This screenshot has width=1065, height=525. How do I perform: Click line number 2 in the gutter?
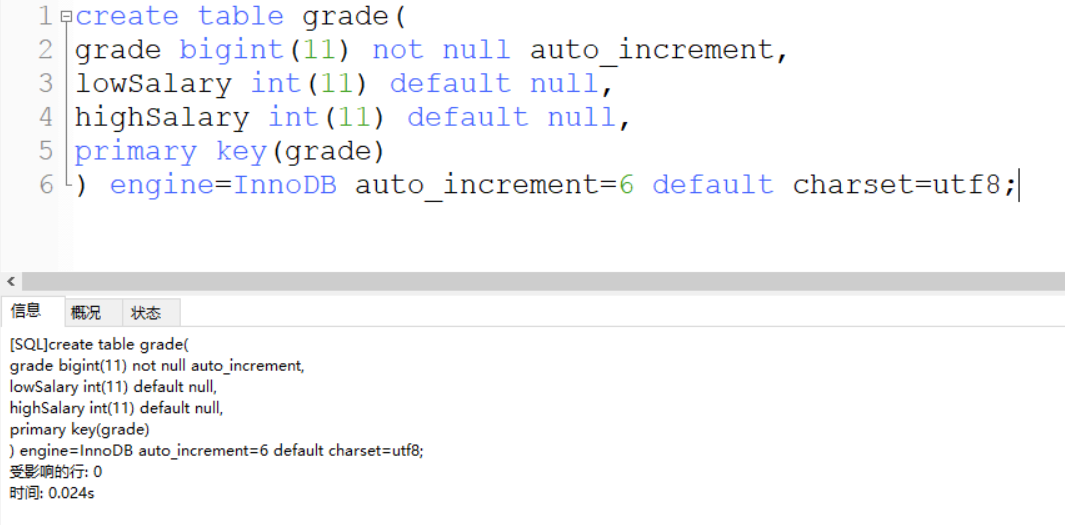tap(46, 50)
